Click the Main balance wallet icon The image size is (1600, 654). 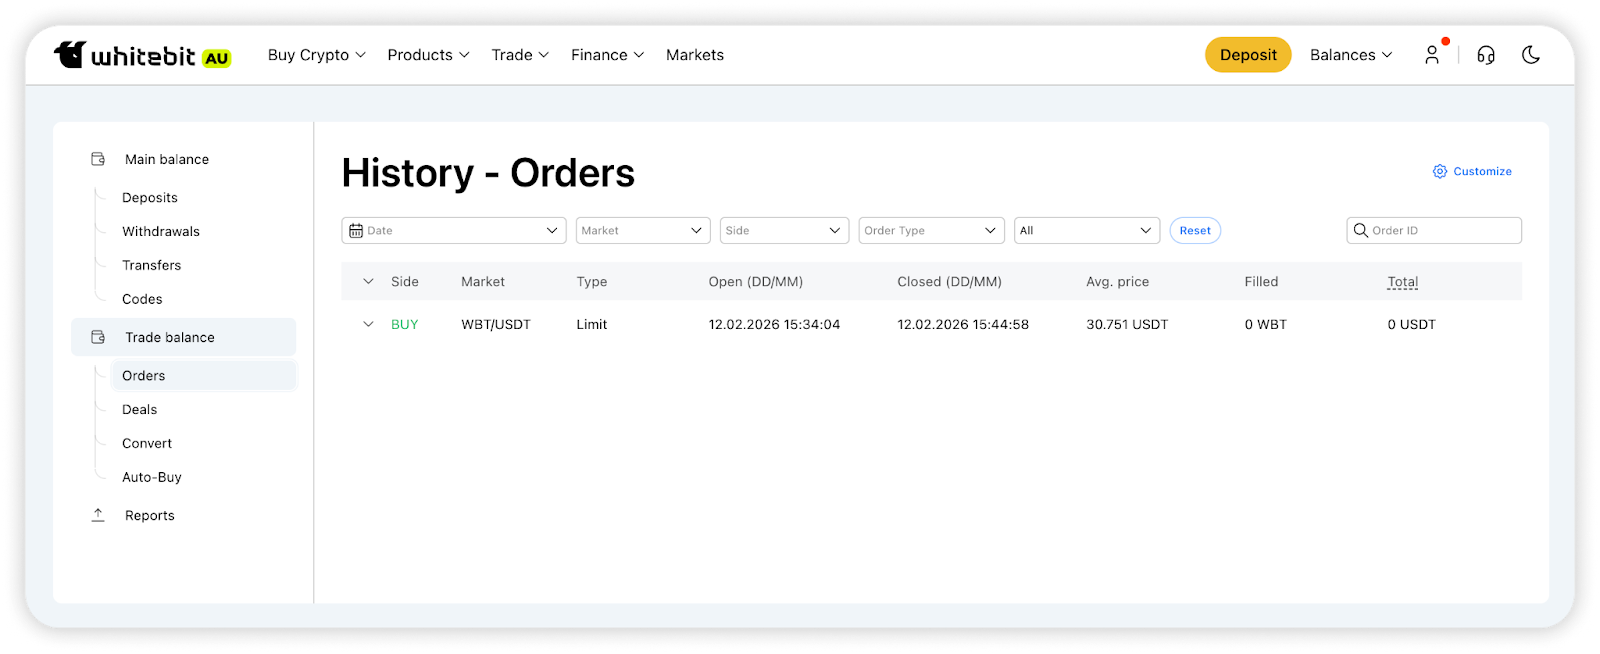coord(98,159)
